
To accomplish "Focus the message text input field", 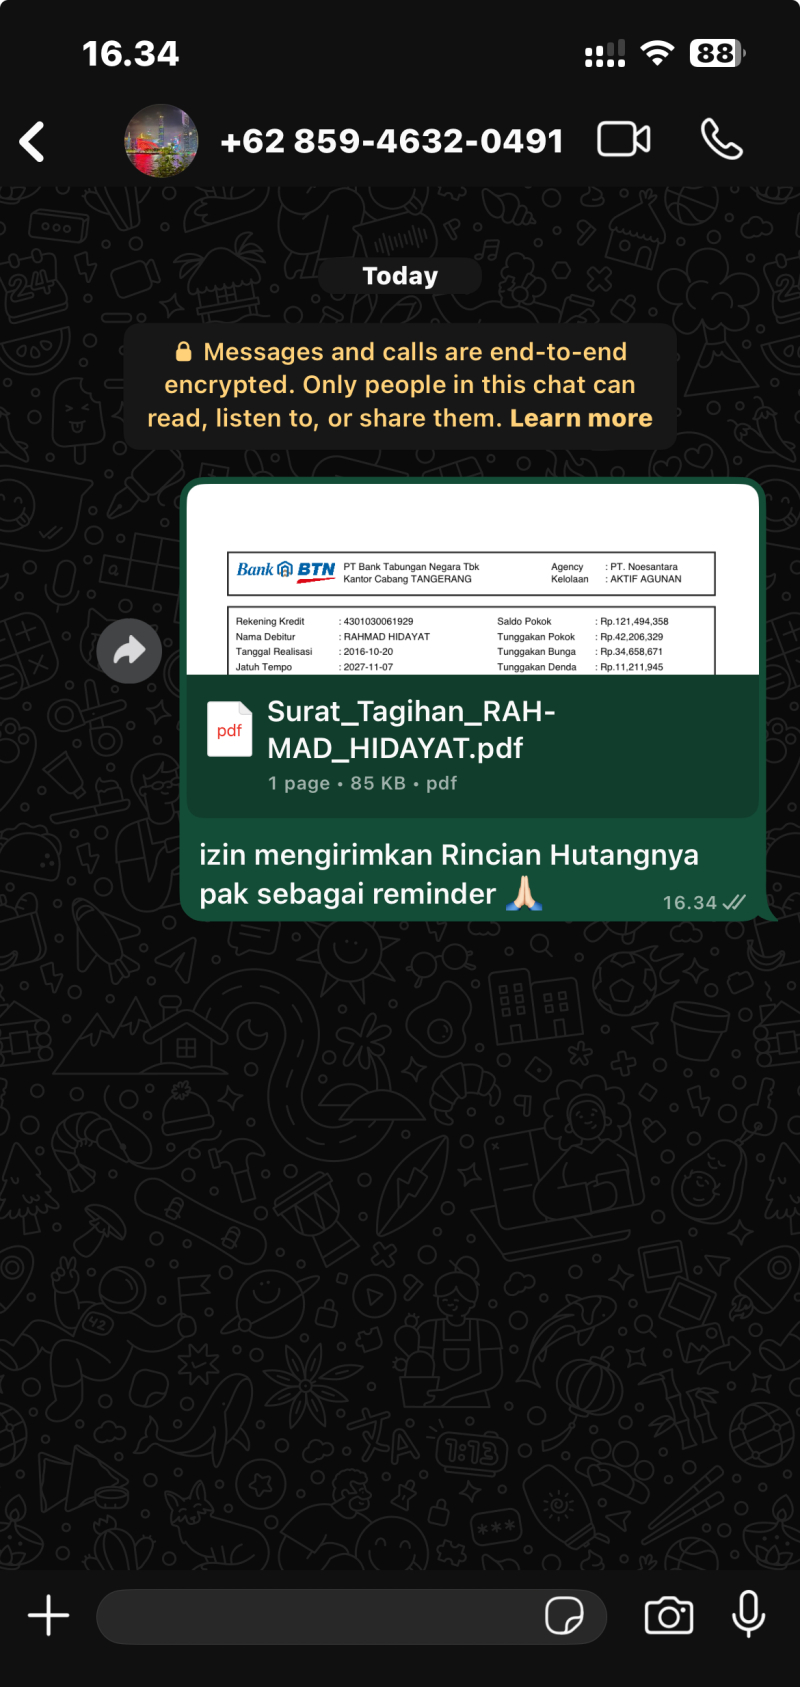I will 320,1615.
